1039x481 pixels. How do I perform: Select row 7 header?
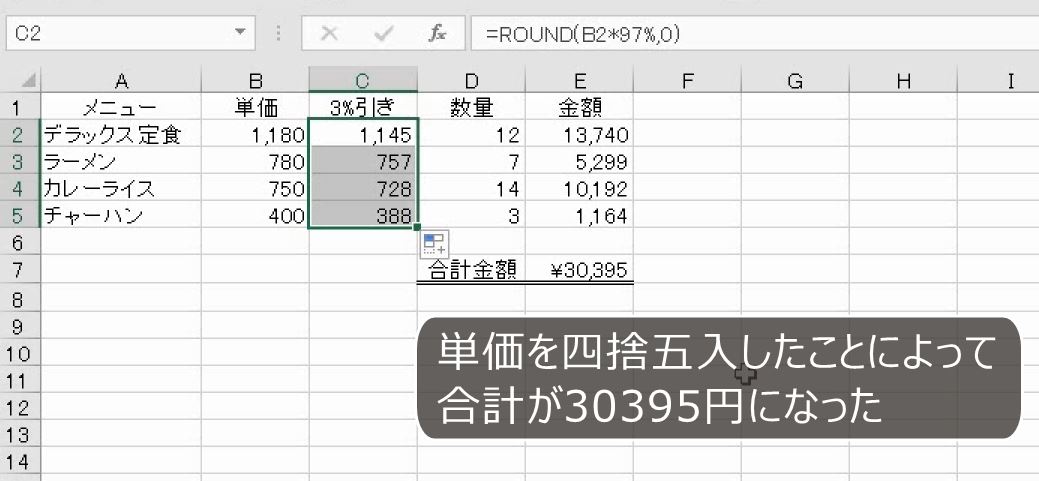(x=20, y=270)
